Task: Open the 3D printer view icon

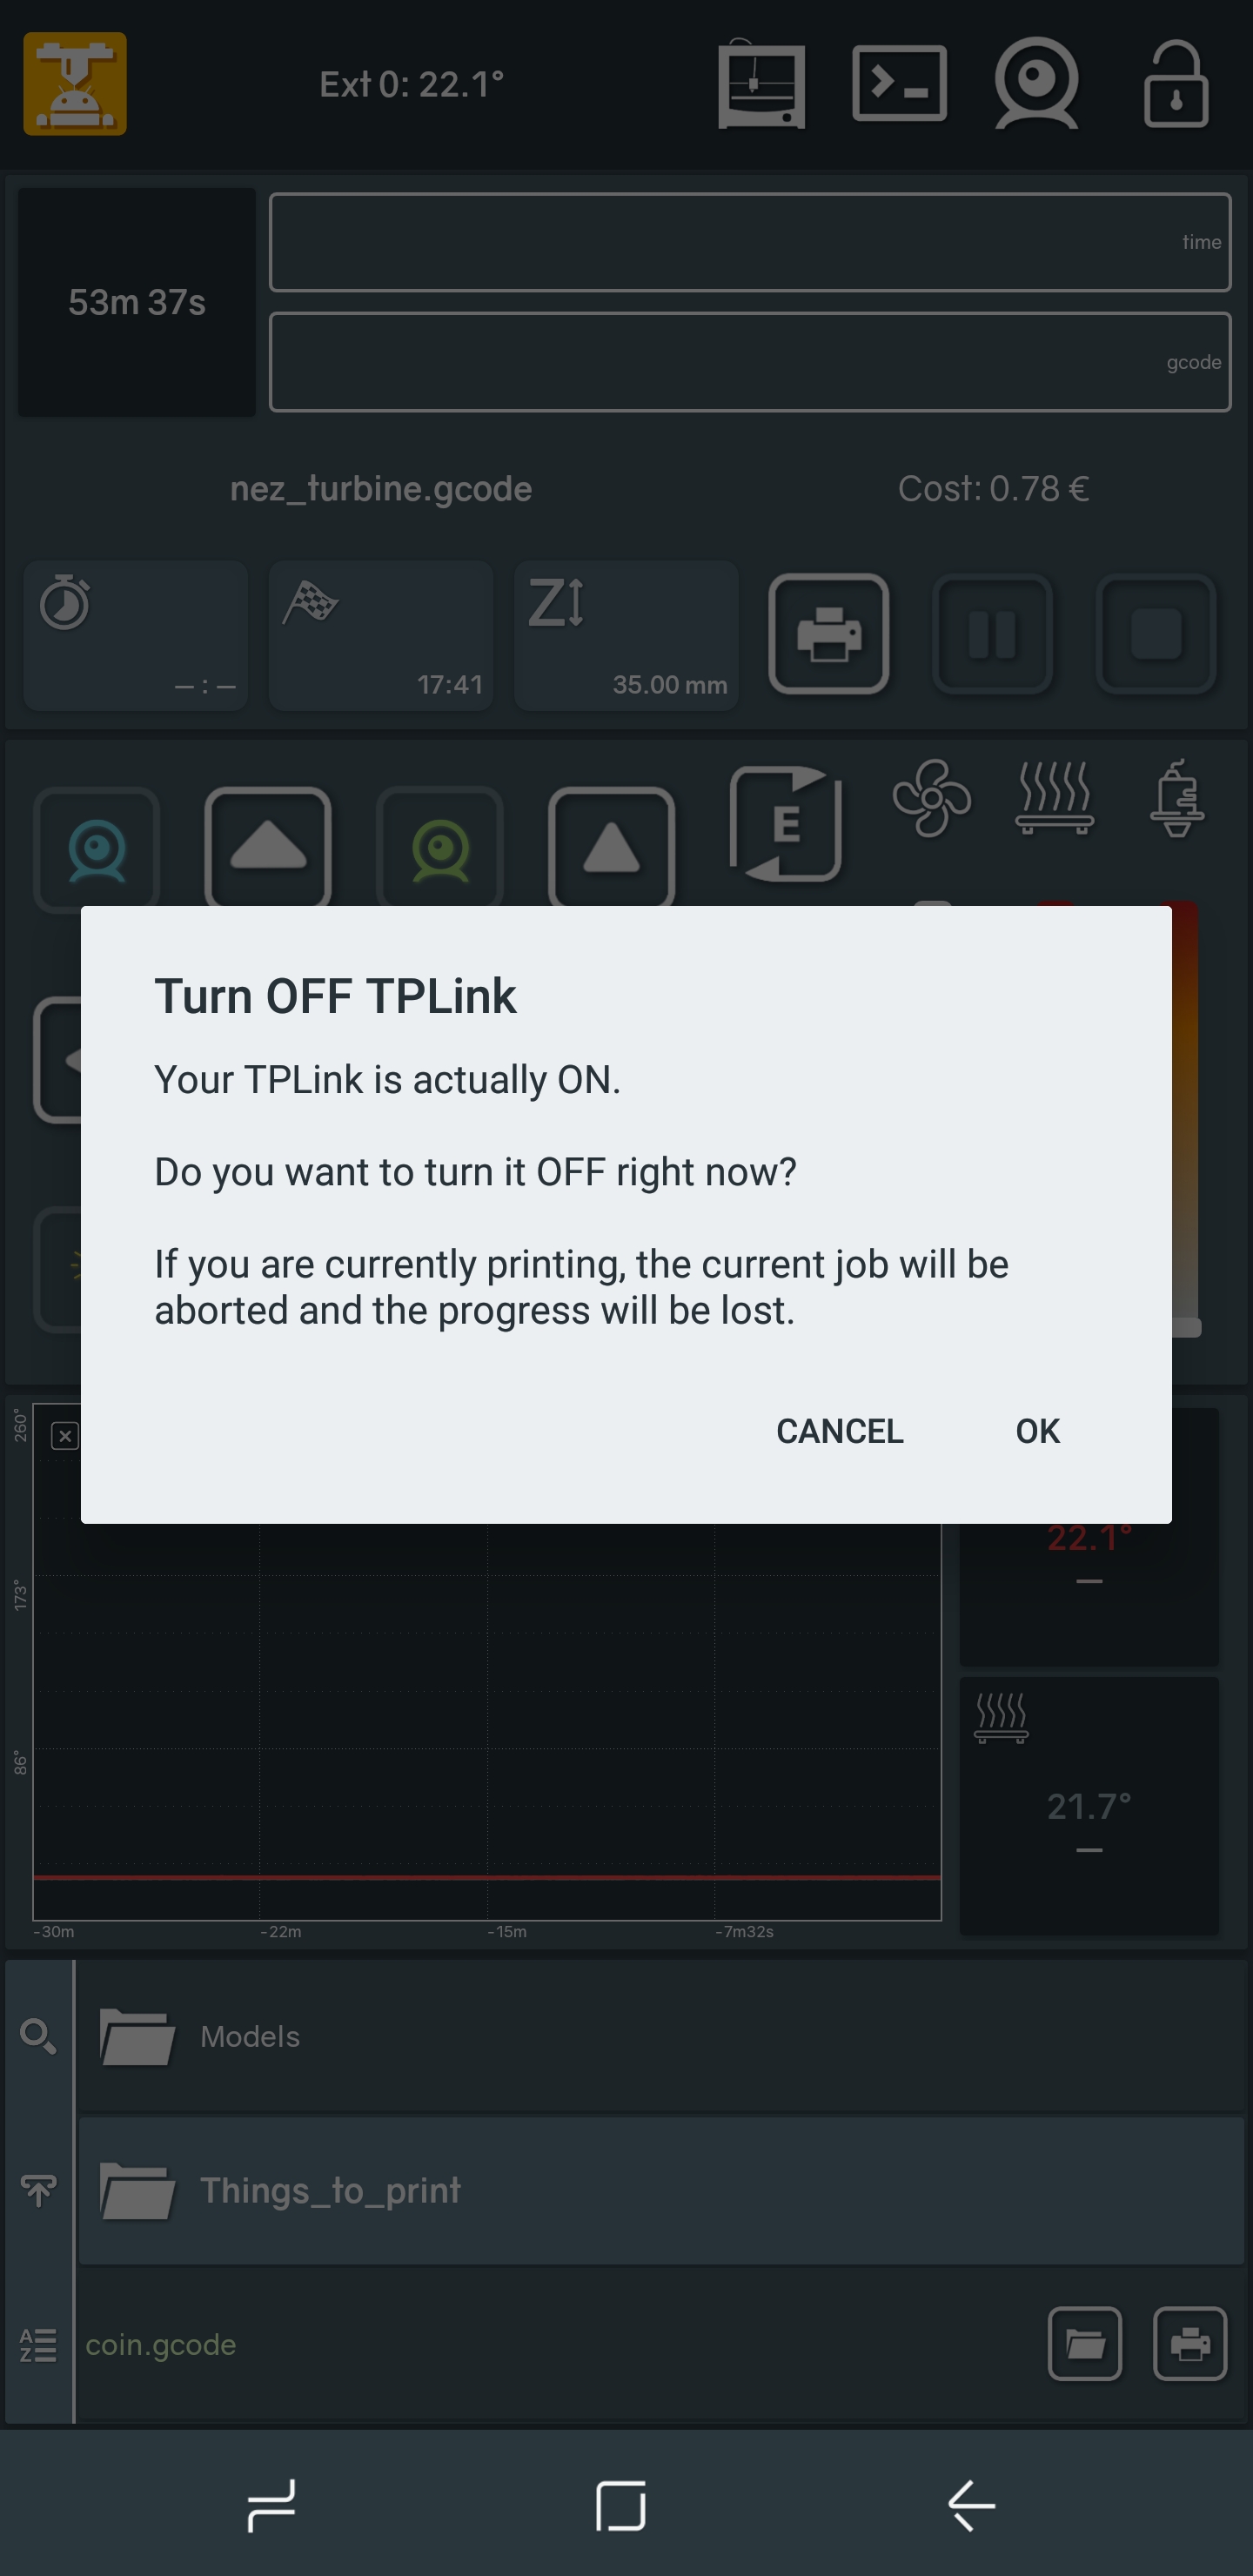Action: coord(762,84)
